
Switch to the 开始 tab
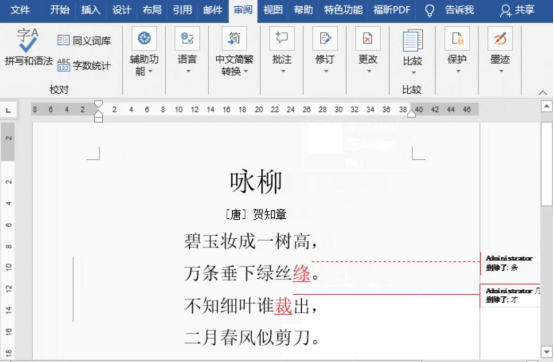click(59, 10)
